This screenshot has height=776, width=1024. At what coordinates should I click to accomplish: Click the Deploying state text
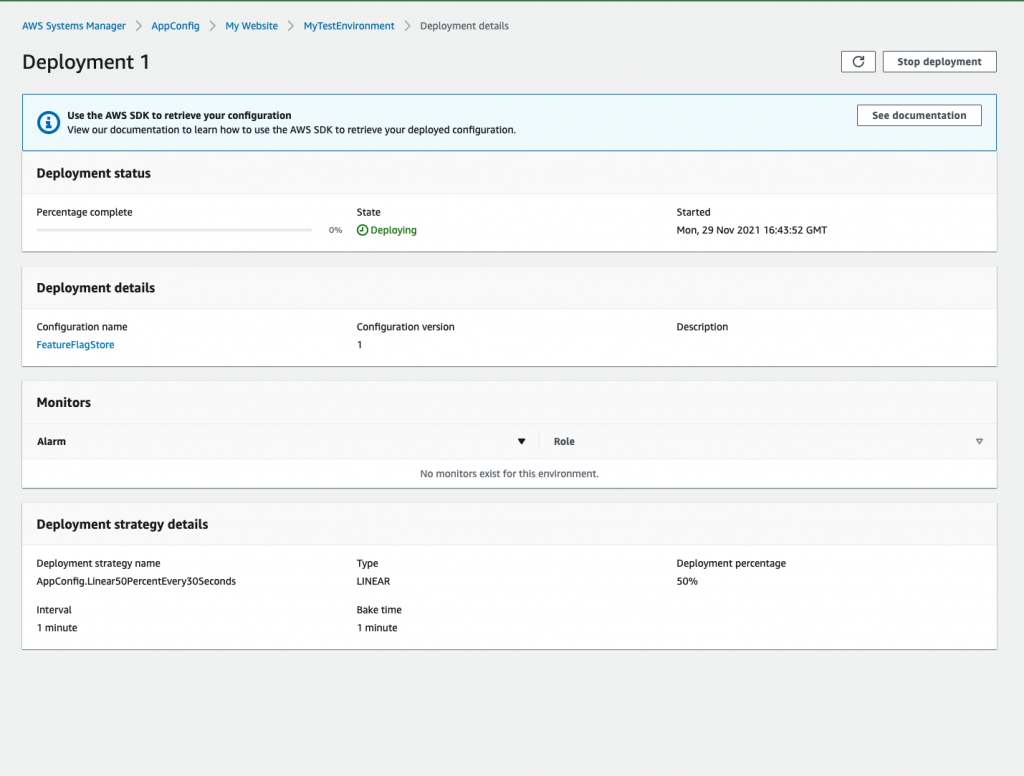[x=393, y=230]
